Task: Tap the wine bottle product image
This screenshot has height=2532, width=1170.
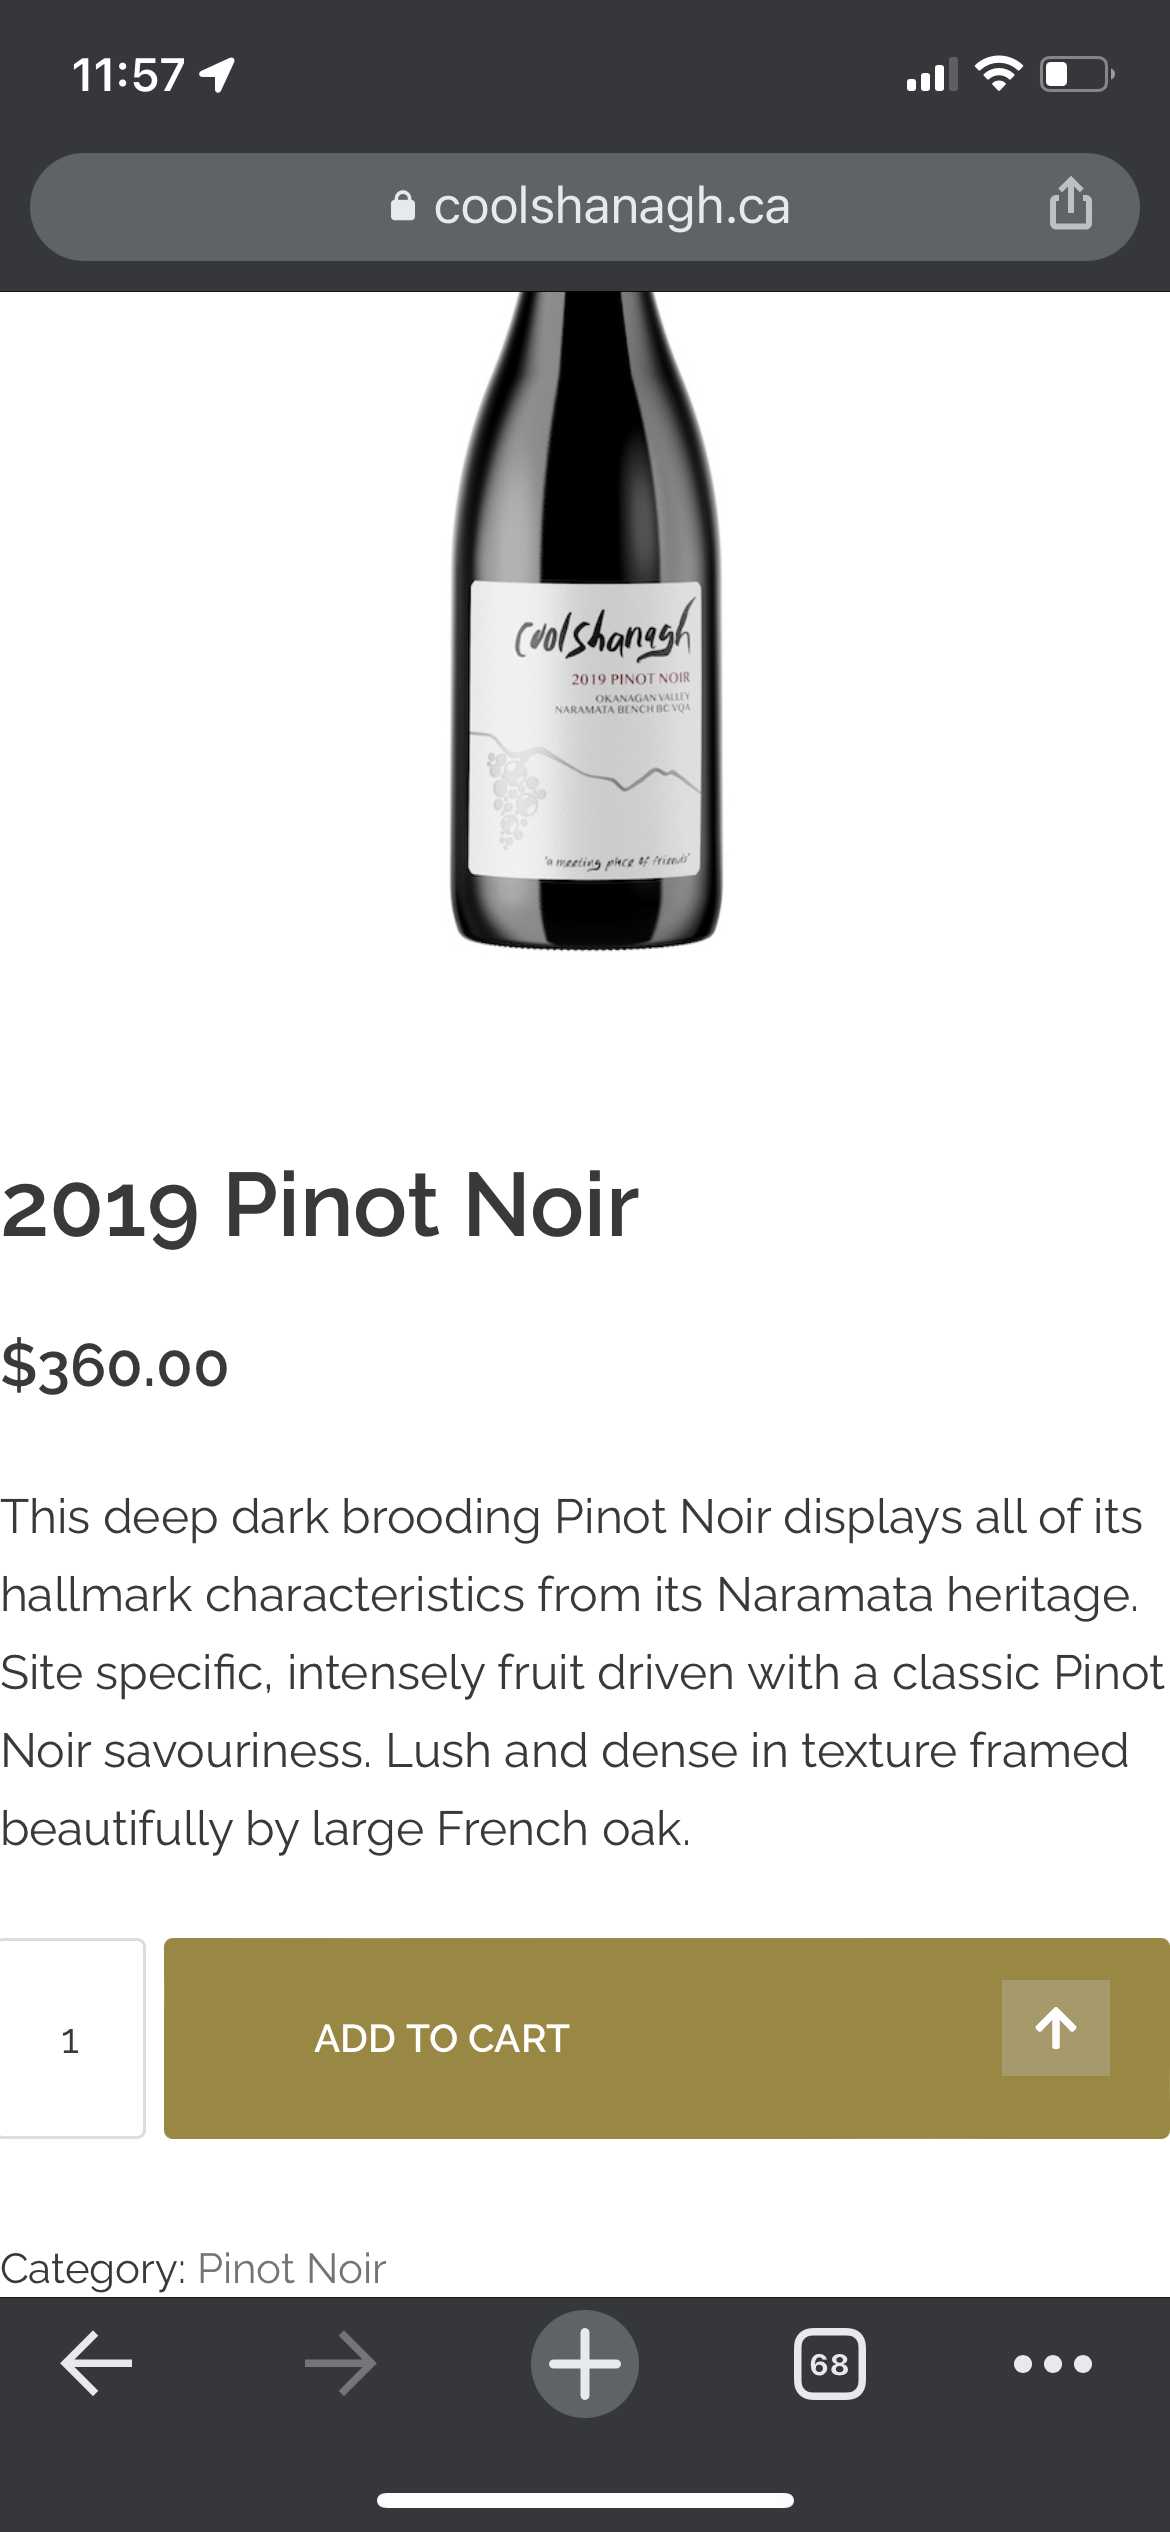Action: coord(586,620)
